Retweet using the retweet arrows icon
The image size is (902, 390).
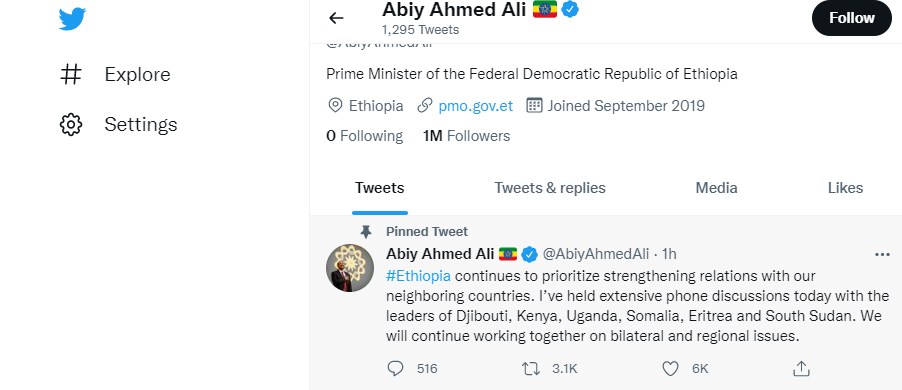[x=530, y=368]
